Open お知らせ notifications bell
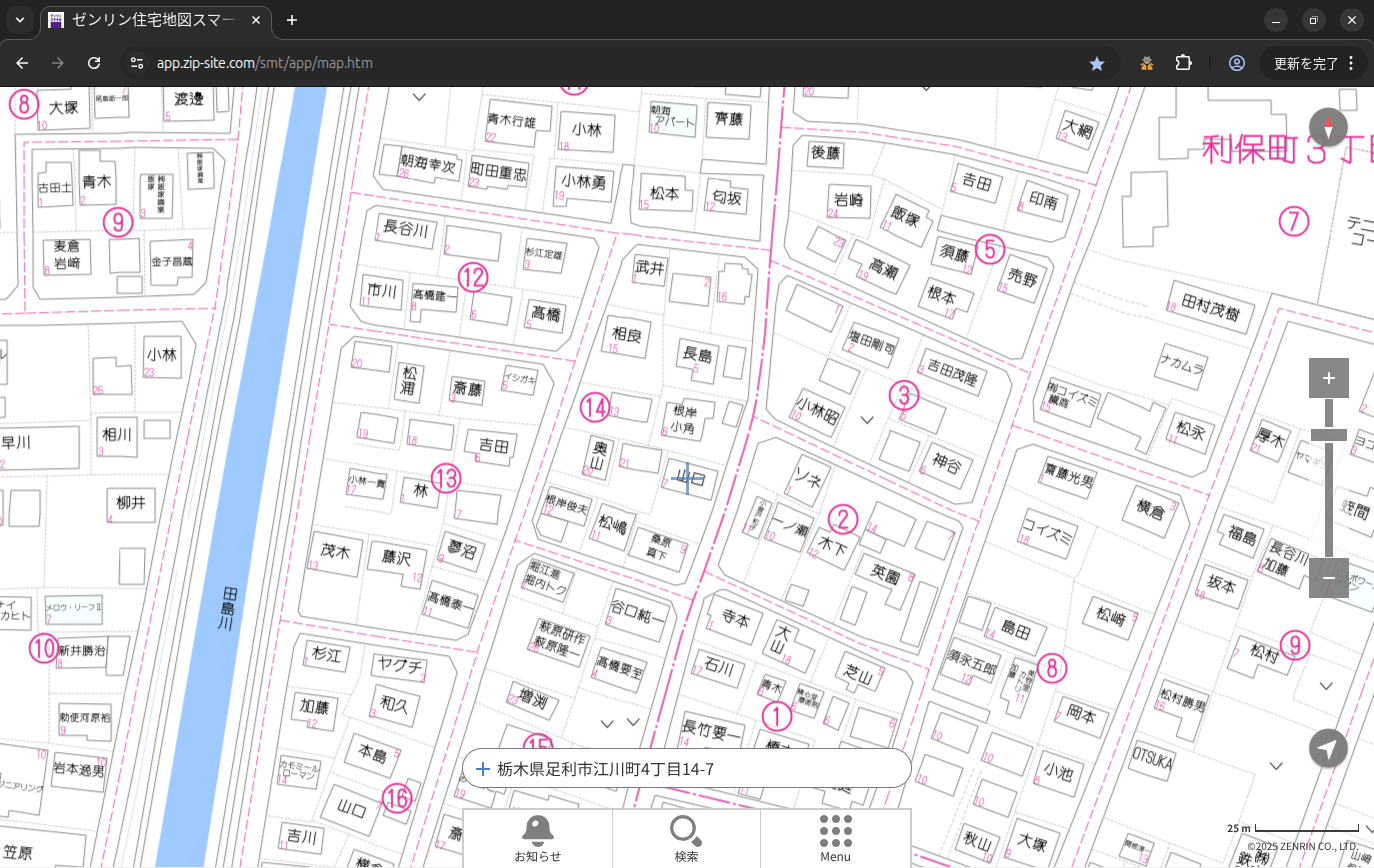Screen dimensions: 1374x868 tap(538, 838)
